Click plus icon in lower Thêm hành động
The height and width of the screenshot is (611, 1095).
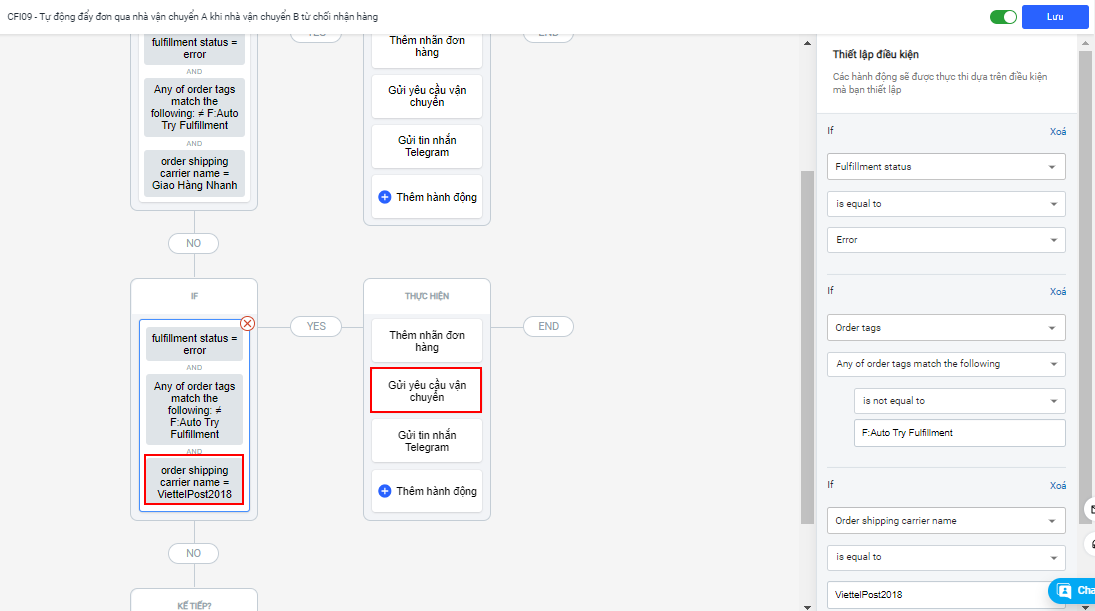(385, 491)
